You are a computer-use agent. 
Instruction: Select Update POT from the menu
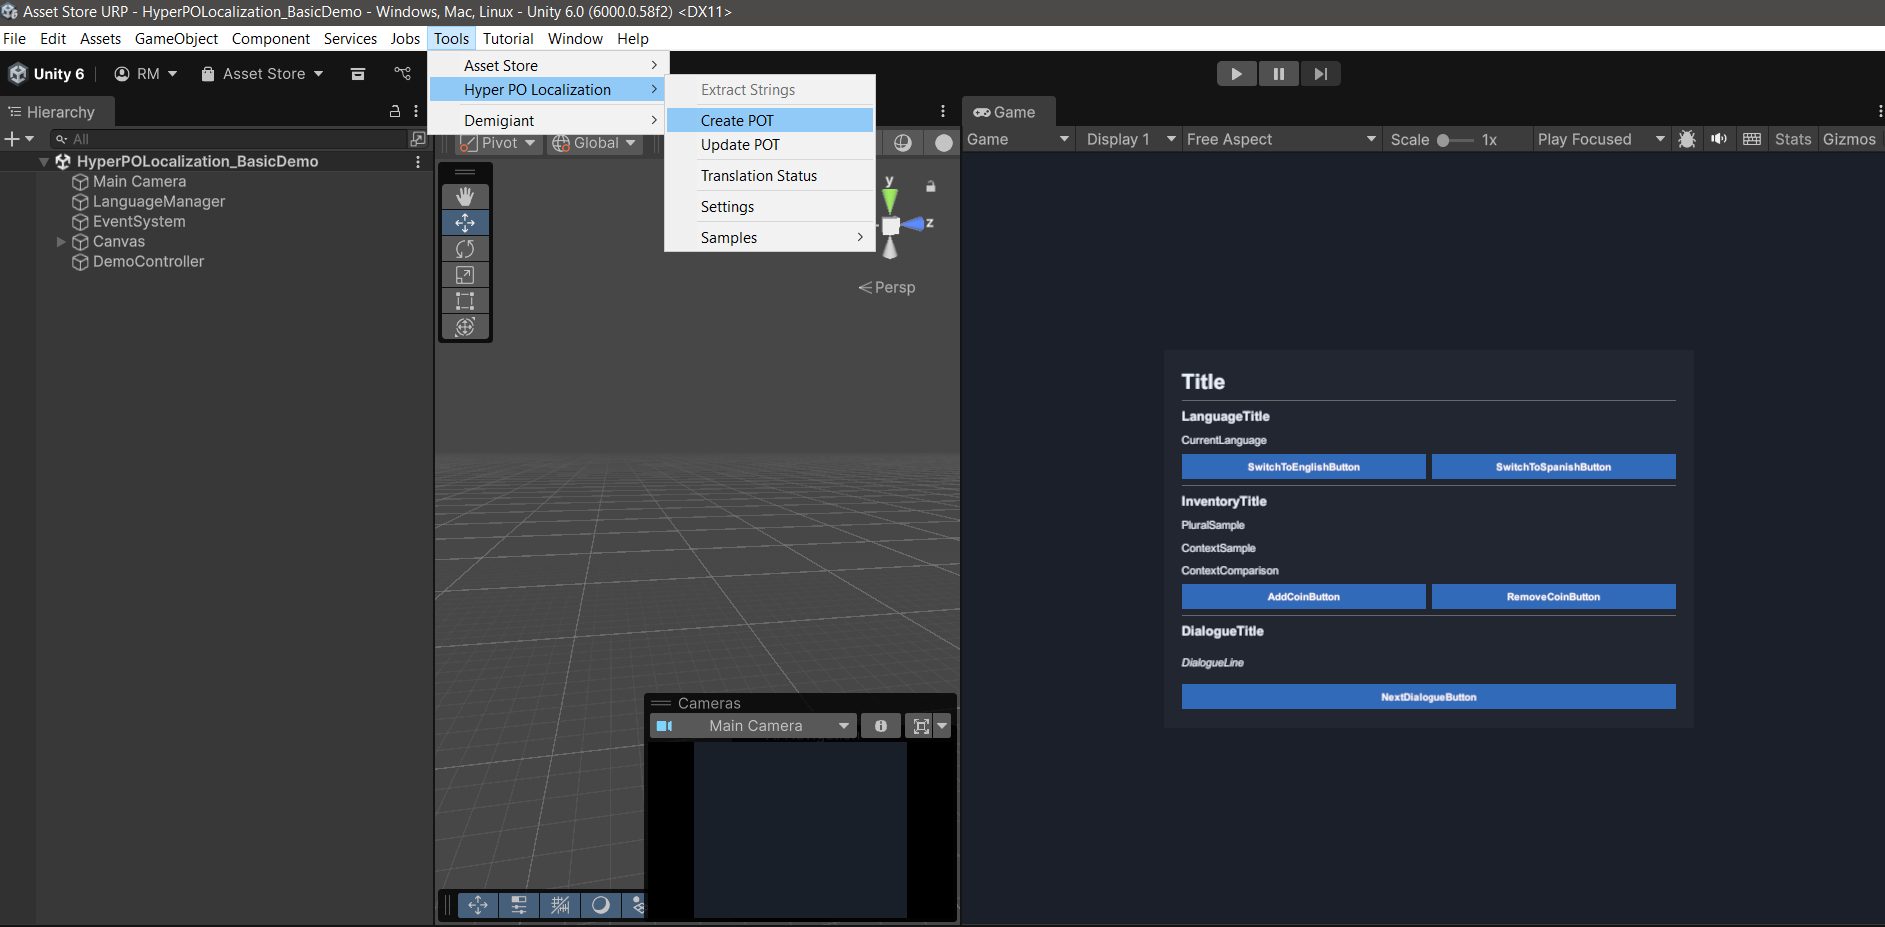click(740, 145)
